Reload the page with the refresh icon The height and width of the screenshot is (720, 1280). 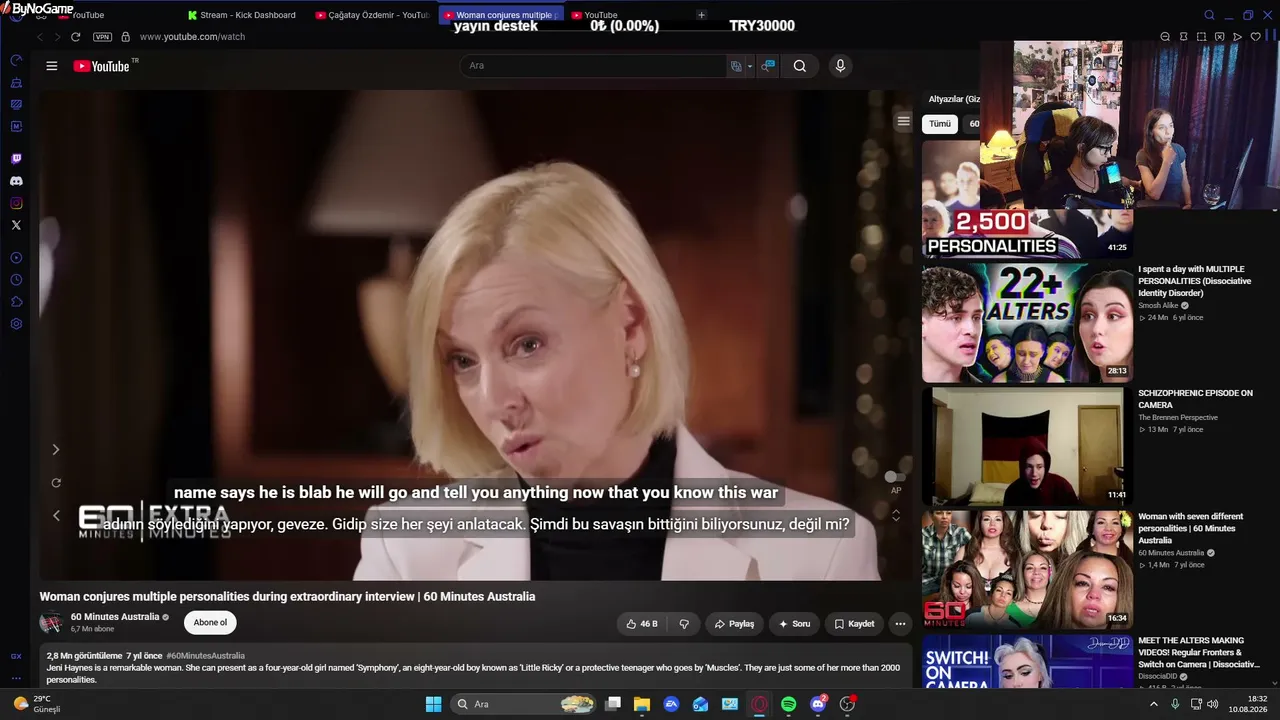[x=75, y=37]
